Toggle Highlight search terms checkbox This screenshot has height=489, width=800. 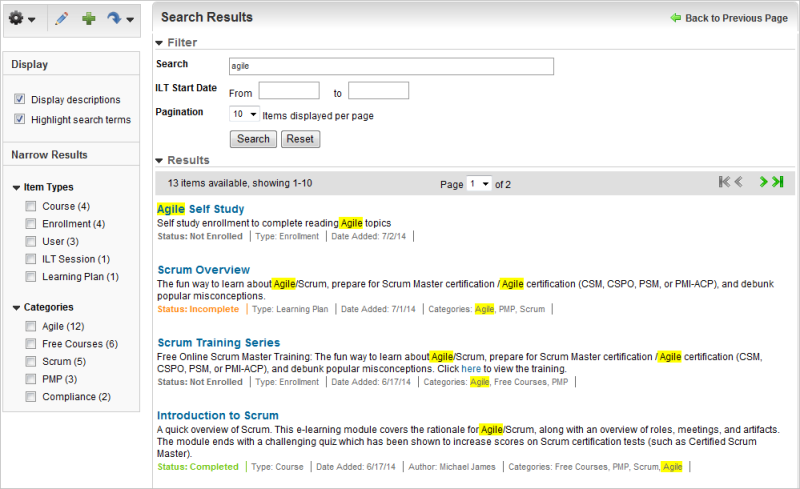(x=19, y=119)
